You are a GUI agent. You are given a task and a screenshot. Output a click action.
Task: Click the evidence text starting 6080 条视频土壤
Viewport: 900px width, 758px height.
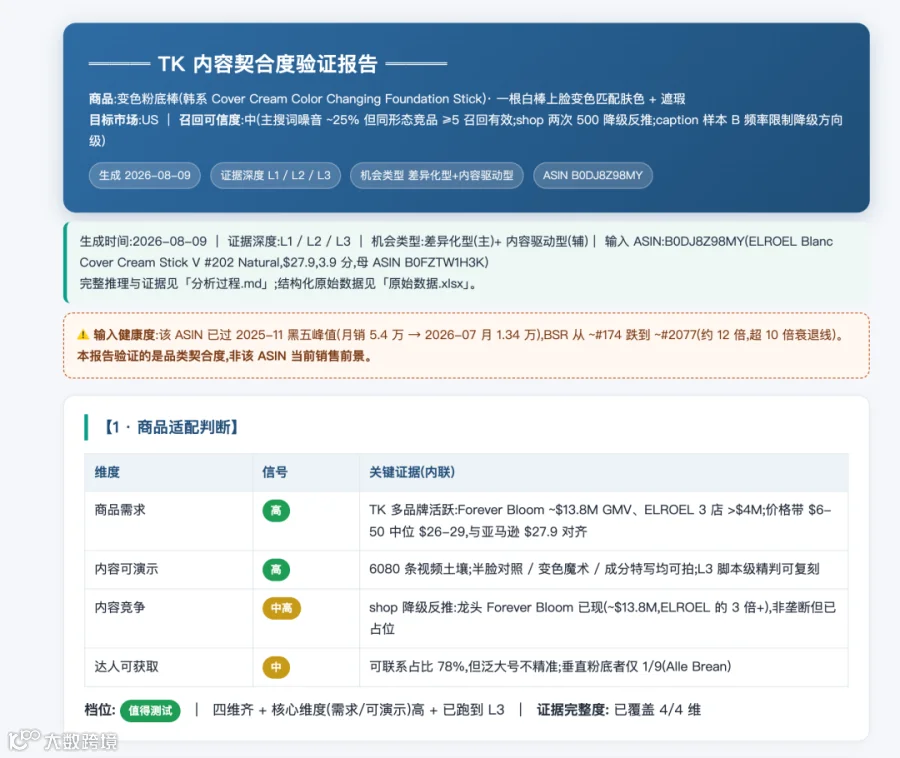pyautogui.click(x=594, y=569)
